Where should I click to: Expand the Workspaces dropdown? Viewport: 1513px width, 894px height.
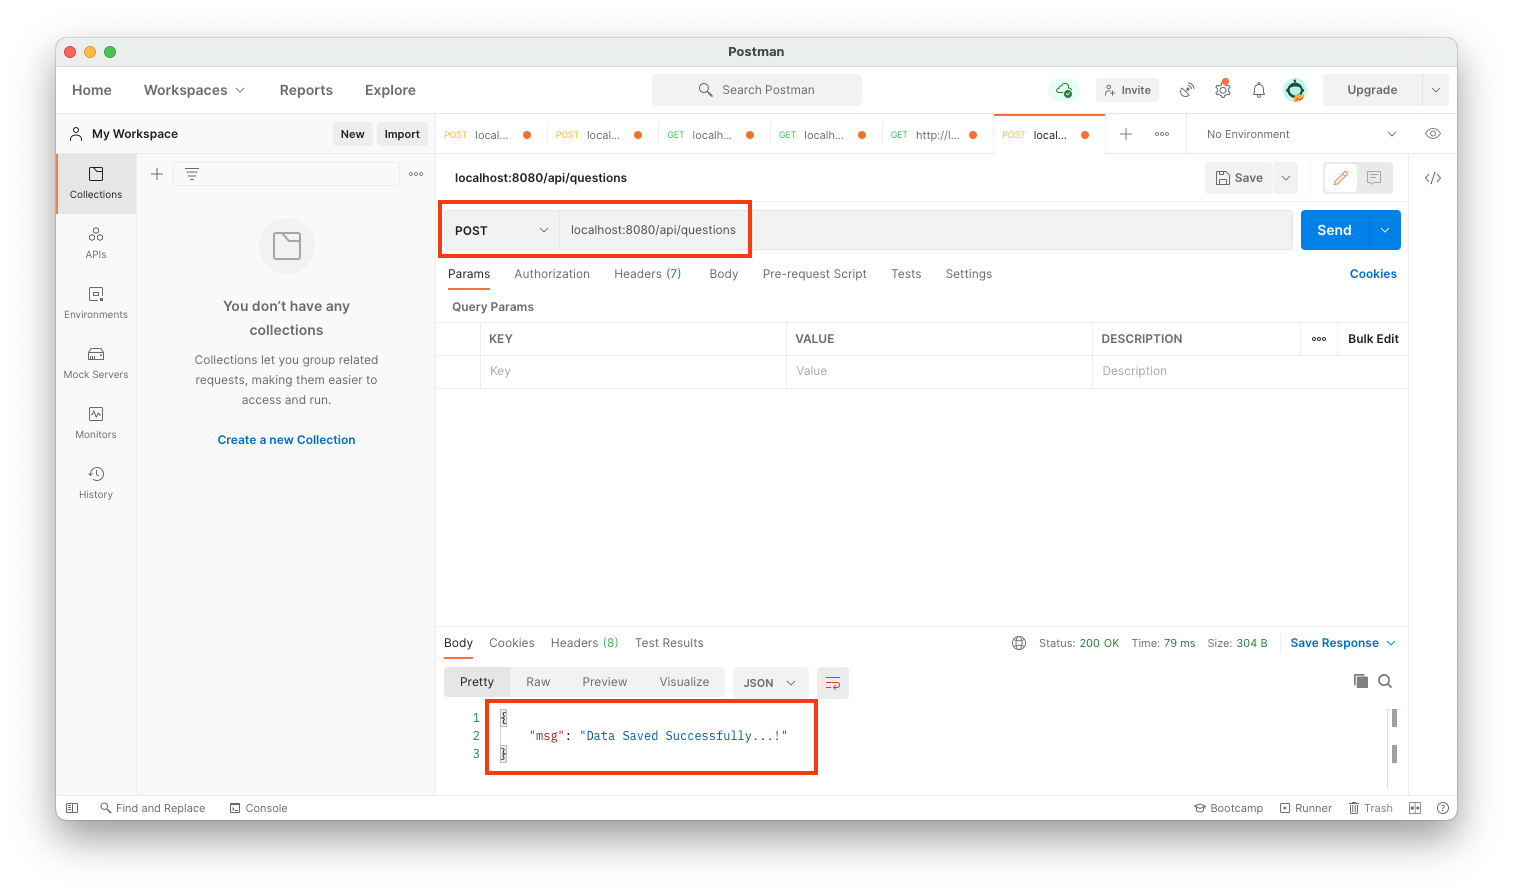click(x=194, y=90)
